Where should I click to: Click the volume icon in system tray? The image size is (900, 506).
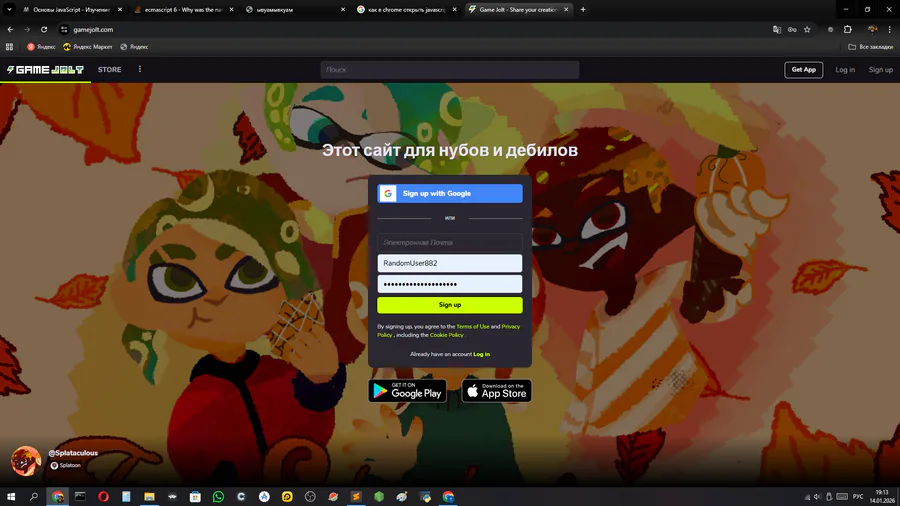[817, 497]
